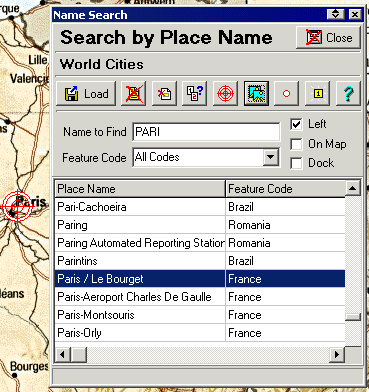Click the crossed-out document icon in toolbar
Image resolution: width=369 pixels, height=392 pixels.
coord(164,94)
